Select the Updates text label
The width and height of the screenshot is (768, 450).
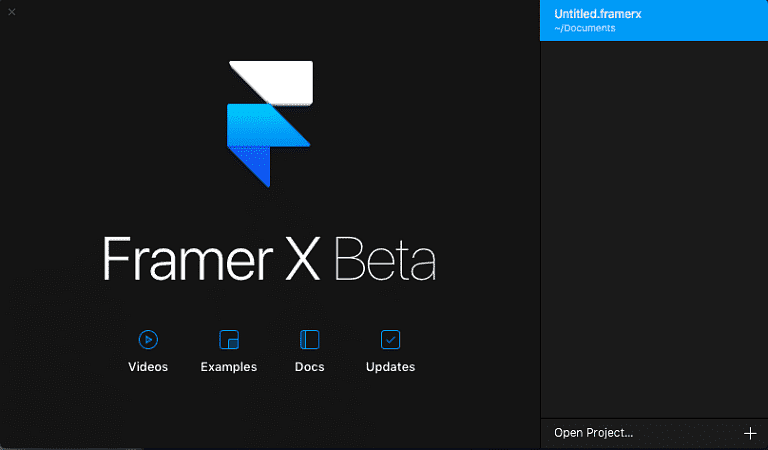(x=390, y=367)
